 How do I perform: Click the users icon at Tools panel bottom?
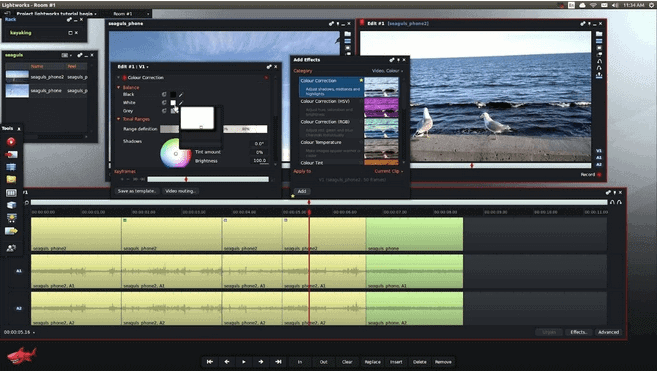tap(11, 248)
